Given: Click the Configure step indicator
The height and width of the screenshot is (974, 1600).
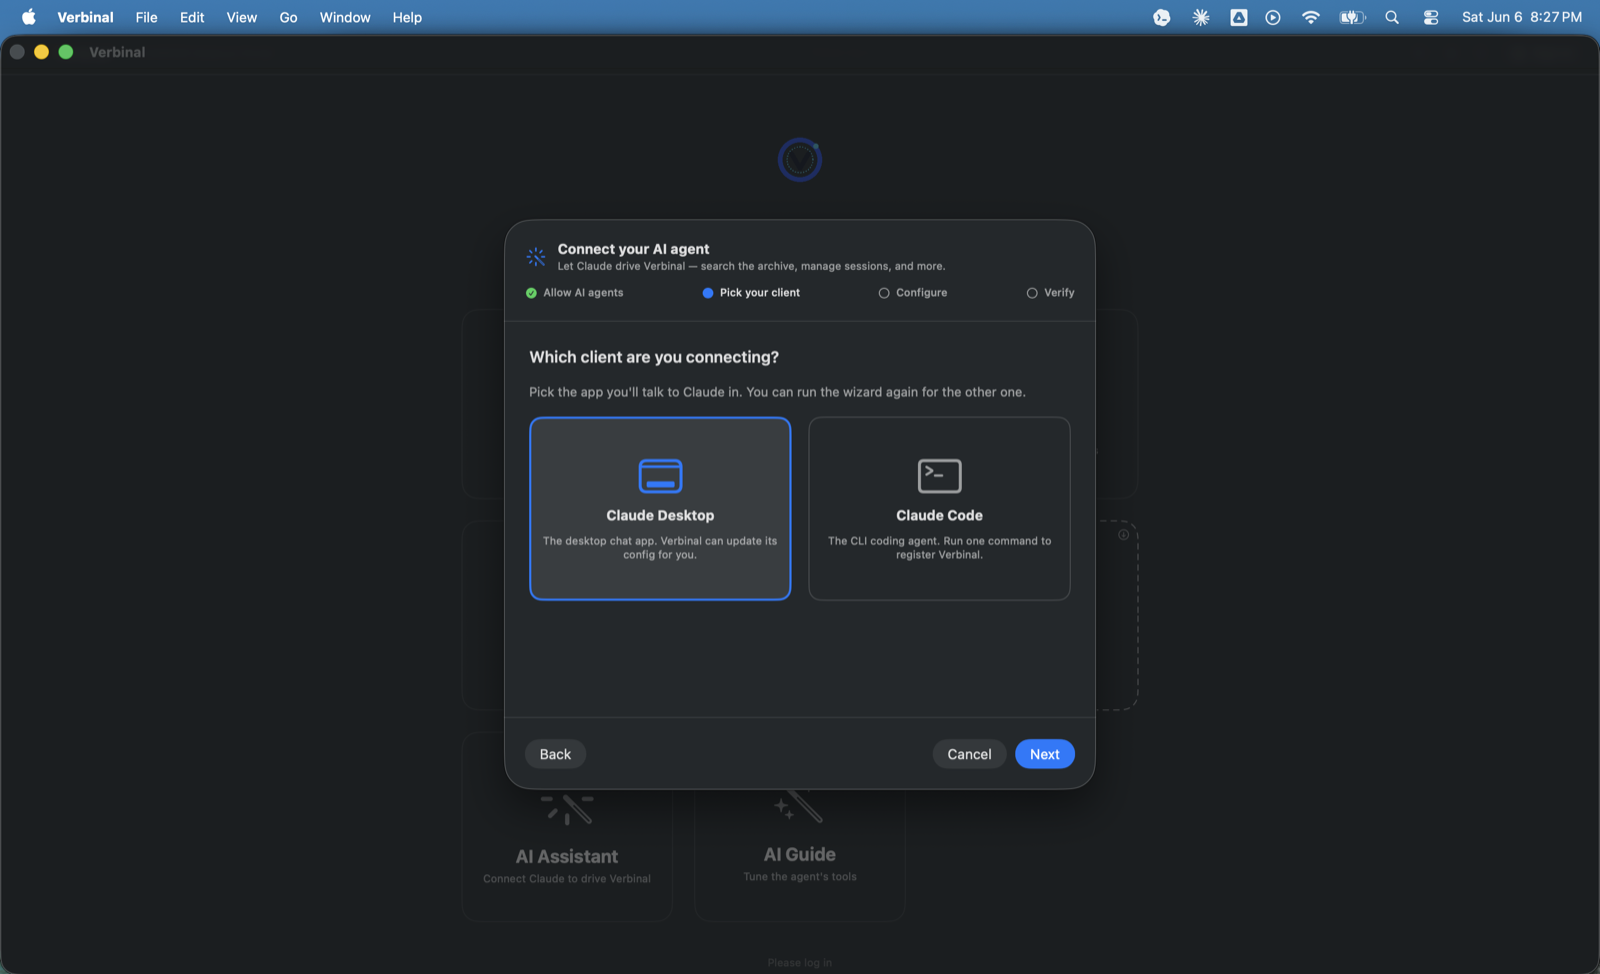Looking at the screenshot, I should pyautogui.click(x=913, y=293).
